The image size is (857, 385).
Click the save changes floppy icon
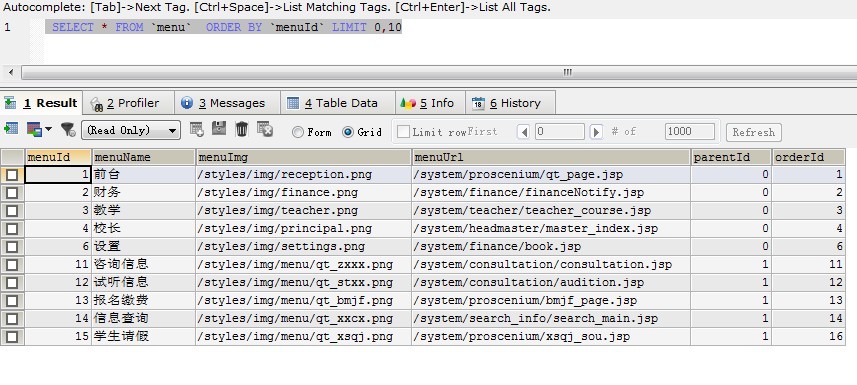(x=219, y=129)
